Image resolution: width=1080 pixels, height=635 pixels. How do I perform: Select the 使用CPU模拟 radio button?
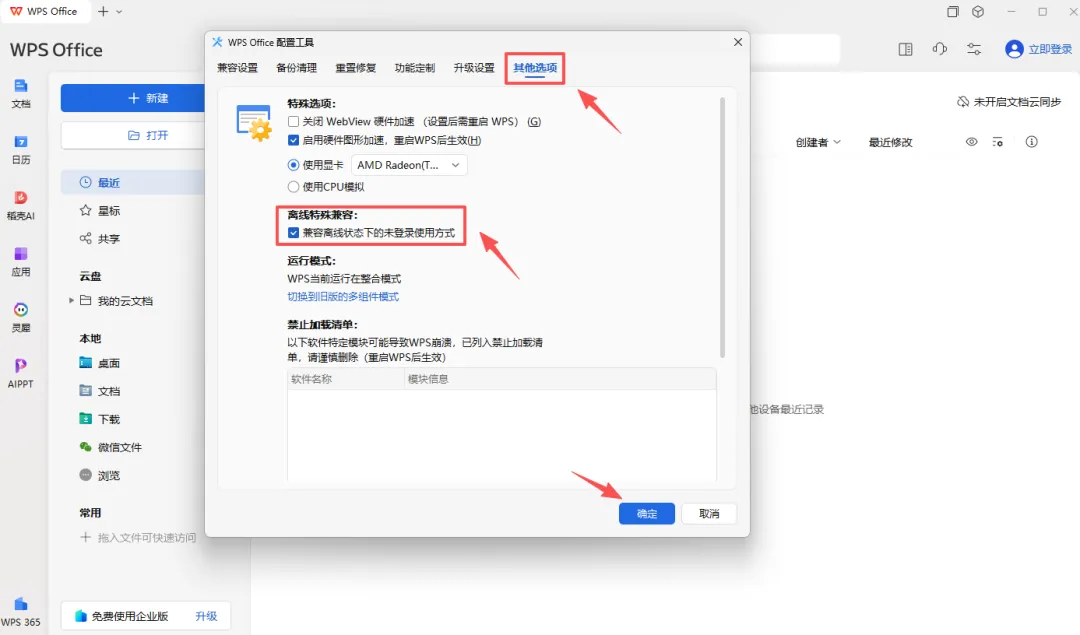pos(293,187)
